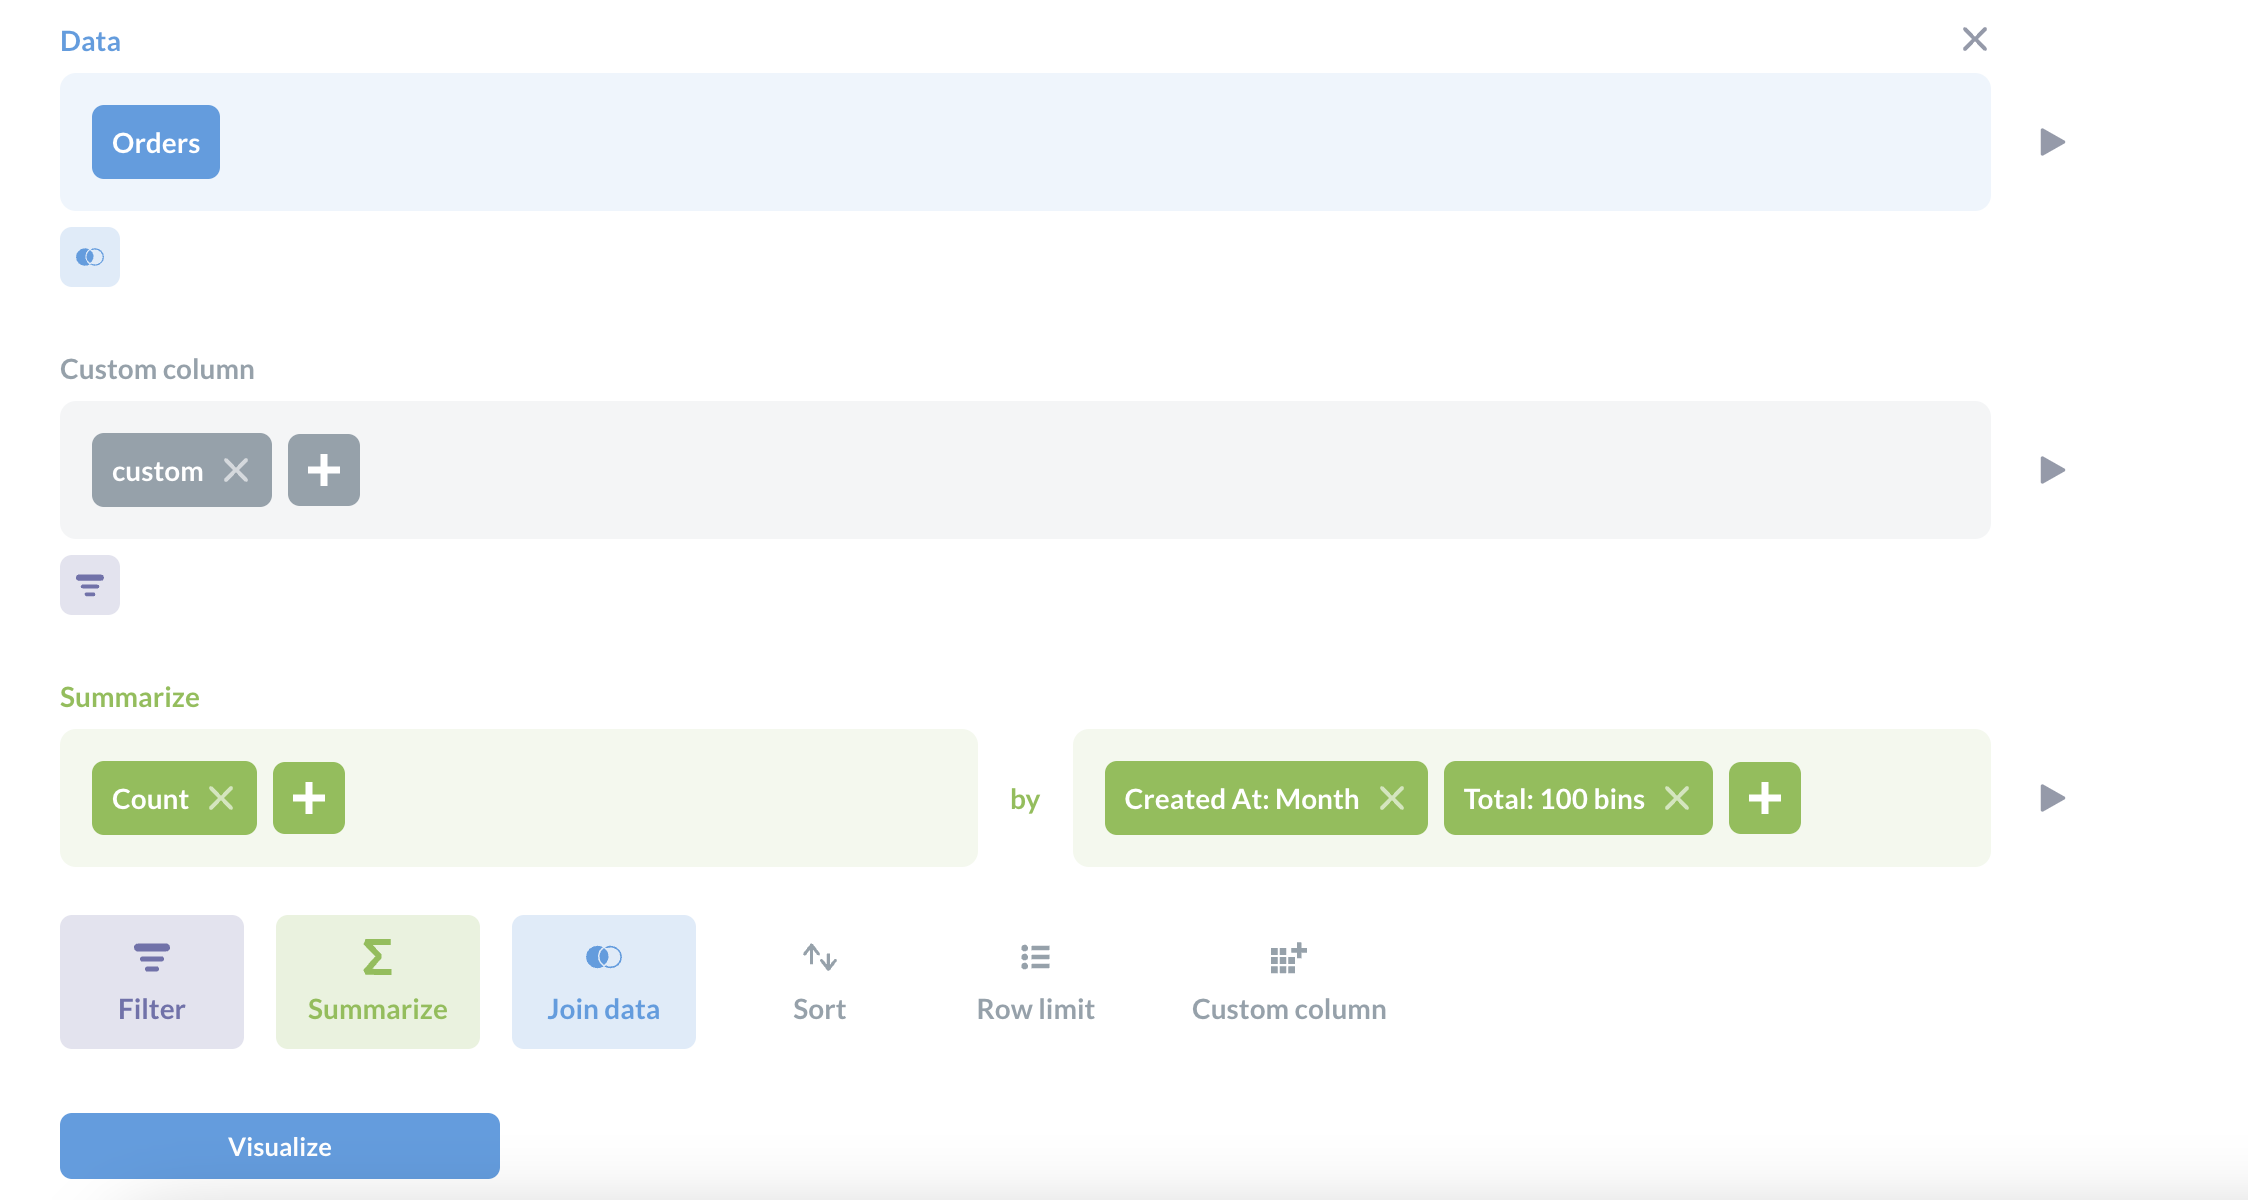Viewport: 2248px width, 1200px height.
Task: Click the Visualize button
Action: point(279,1145)
